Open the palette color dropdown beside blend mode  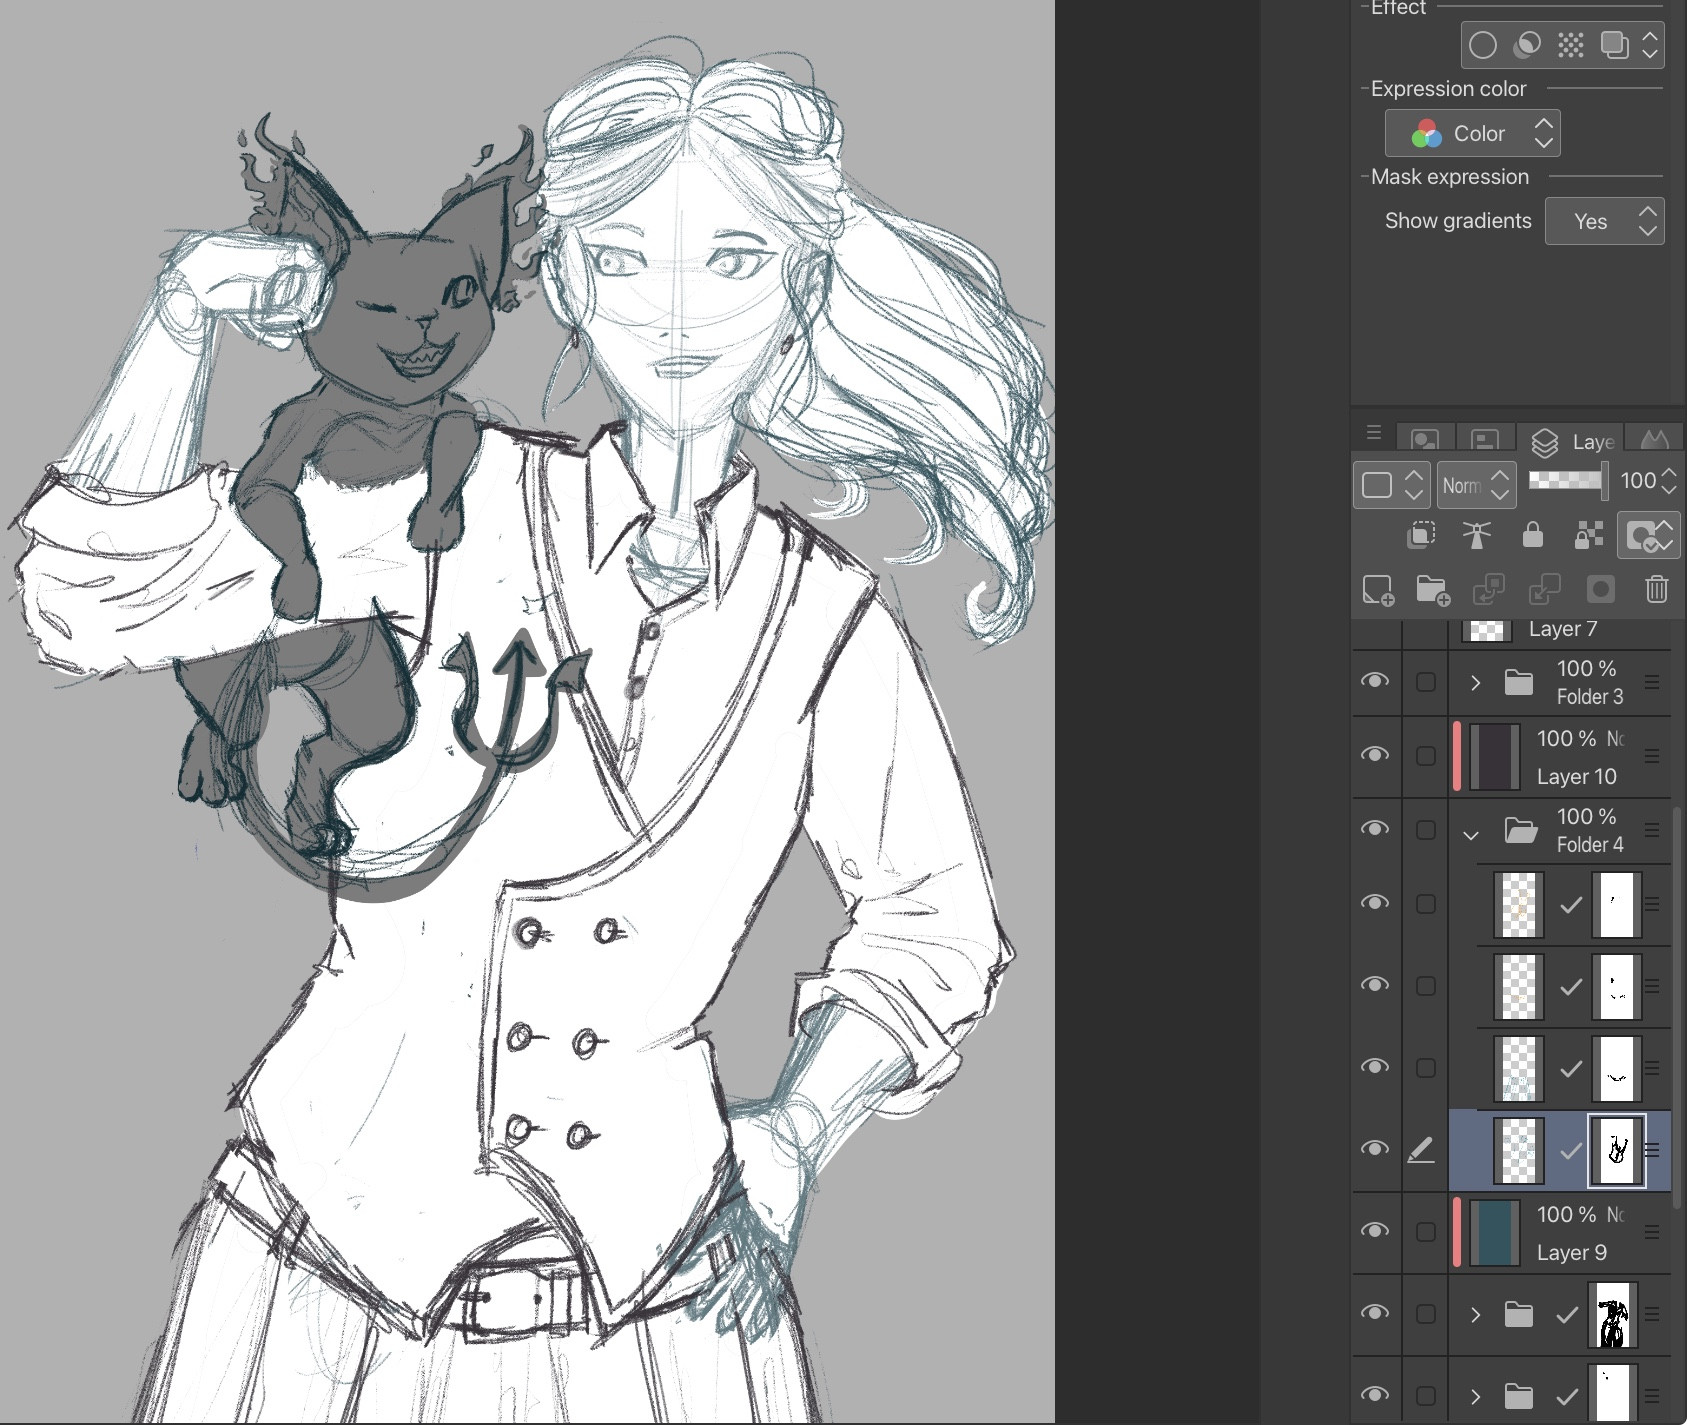[1392, 485]
